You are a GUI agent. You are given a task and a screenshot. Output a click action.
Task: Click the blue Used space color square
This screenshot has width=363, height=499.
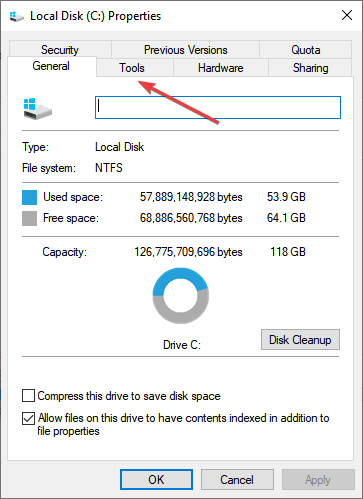29,197
